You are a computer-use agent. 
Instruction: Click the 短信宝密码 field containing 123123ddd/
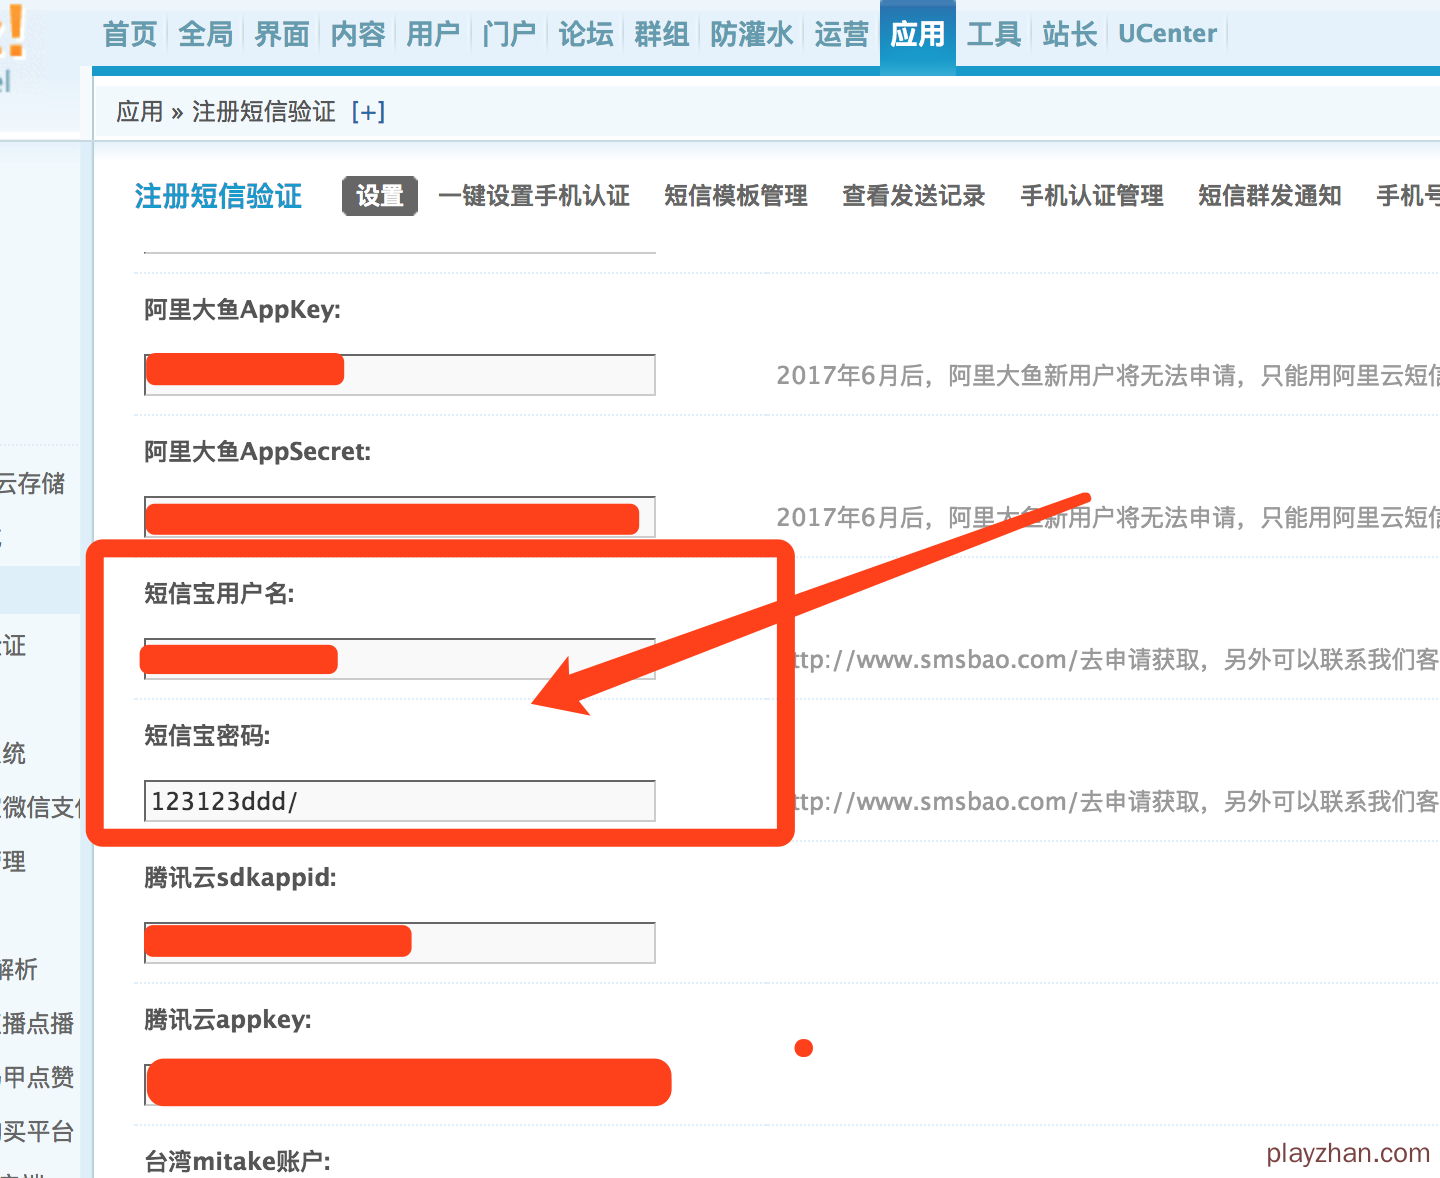(x=400, y=801)
